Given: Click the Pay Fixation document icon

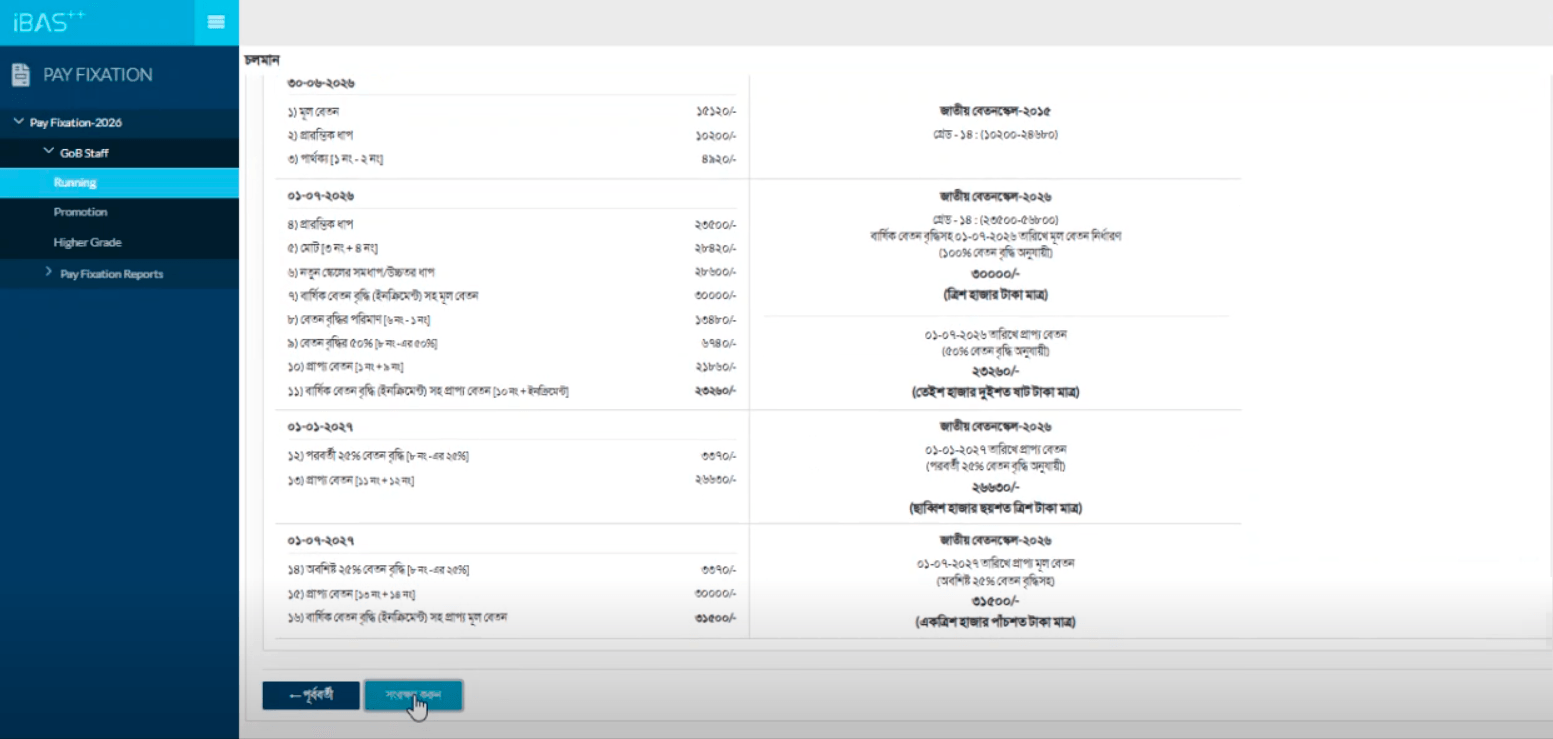Looking at the screenshot, I should tap(20, 75).
